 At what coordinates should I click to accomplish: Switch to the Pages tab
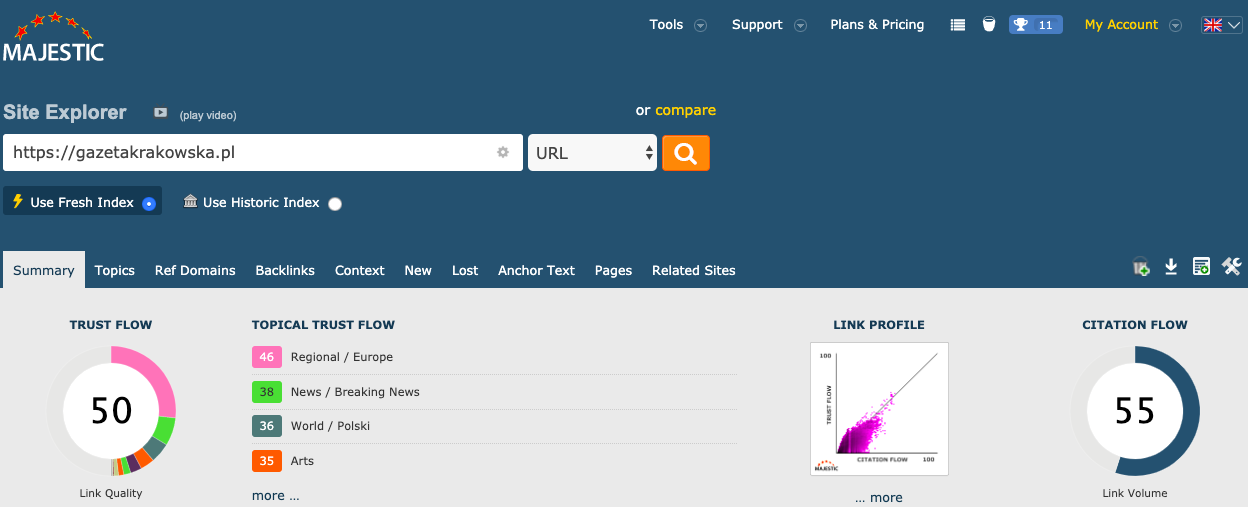pos(613,270)
